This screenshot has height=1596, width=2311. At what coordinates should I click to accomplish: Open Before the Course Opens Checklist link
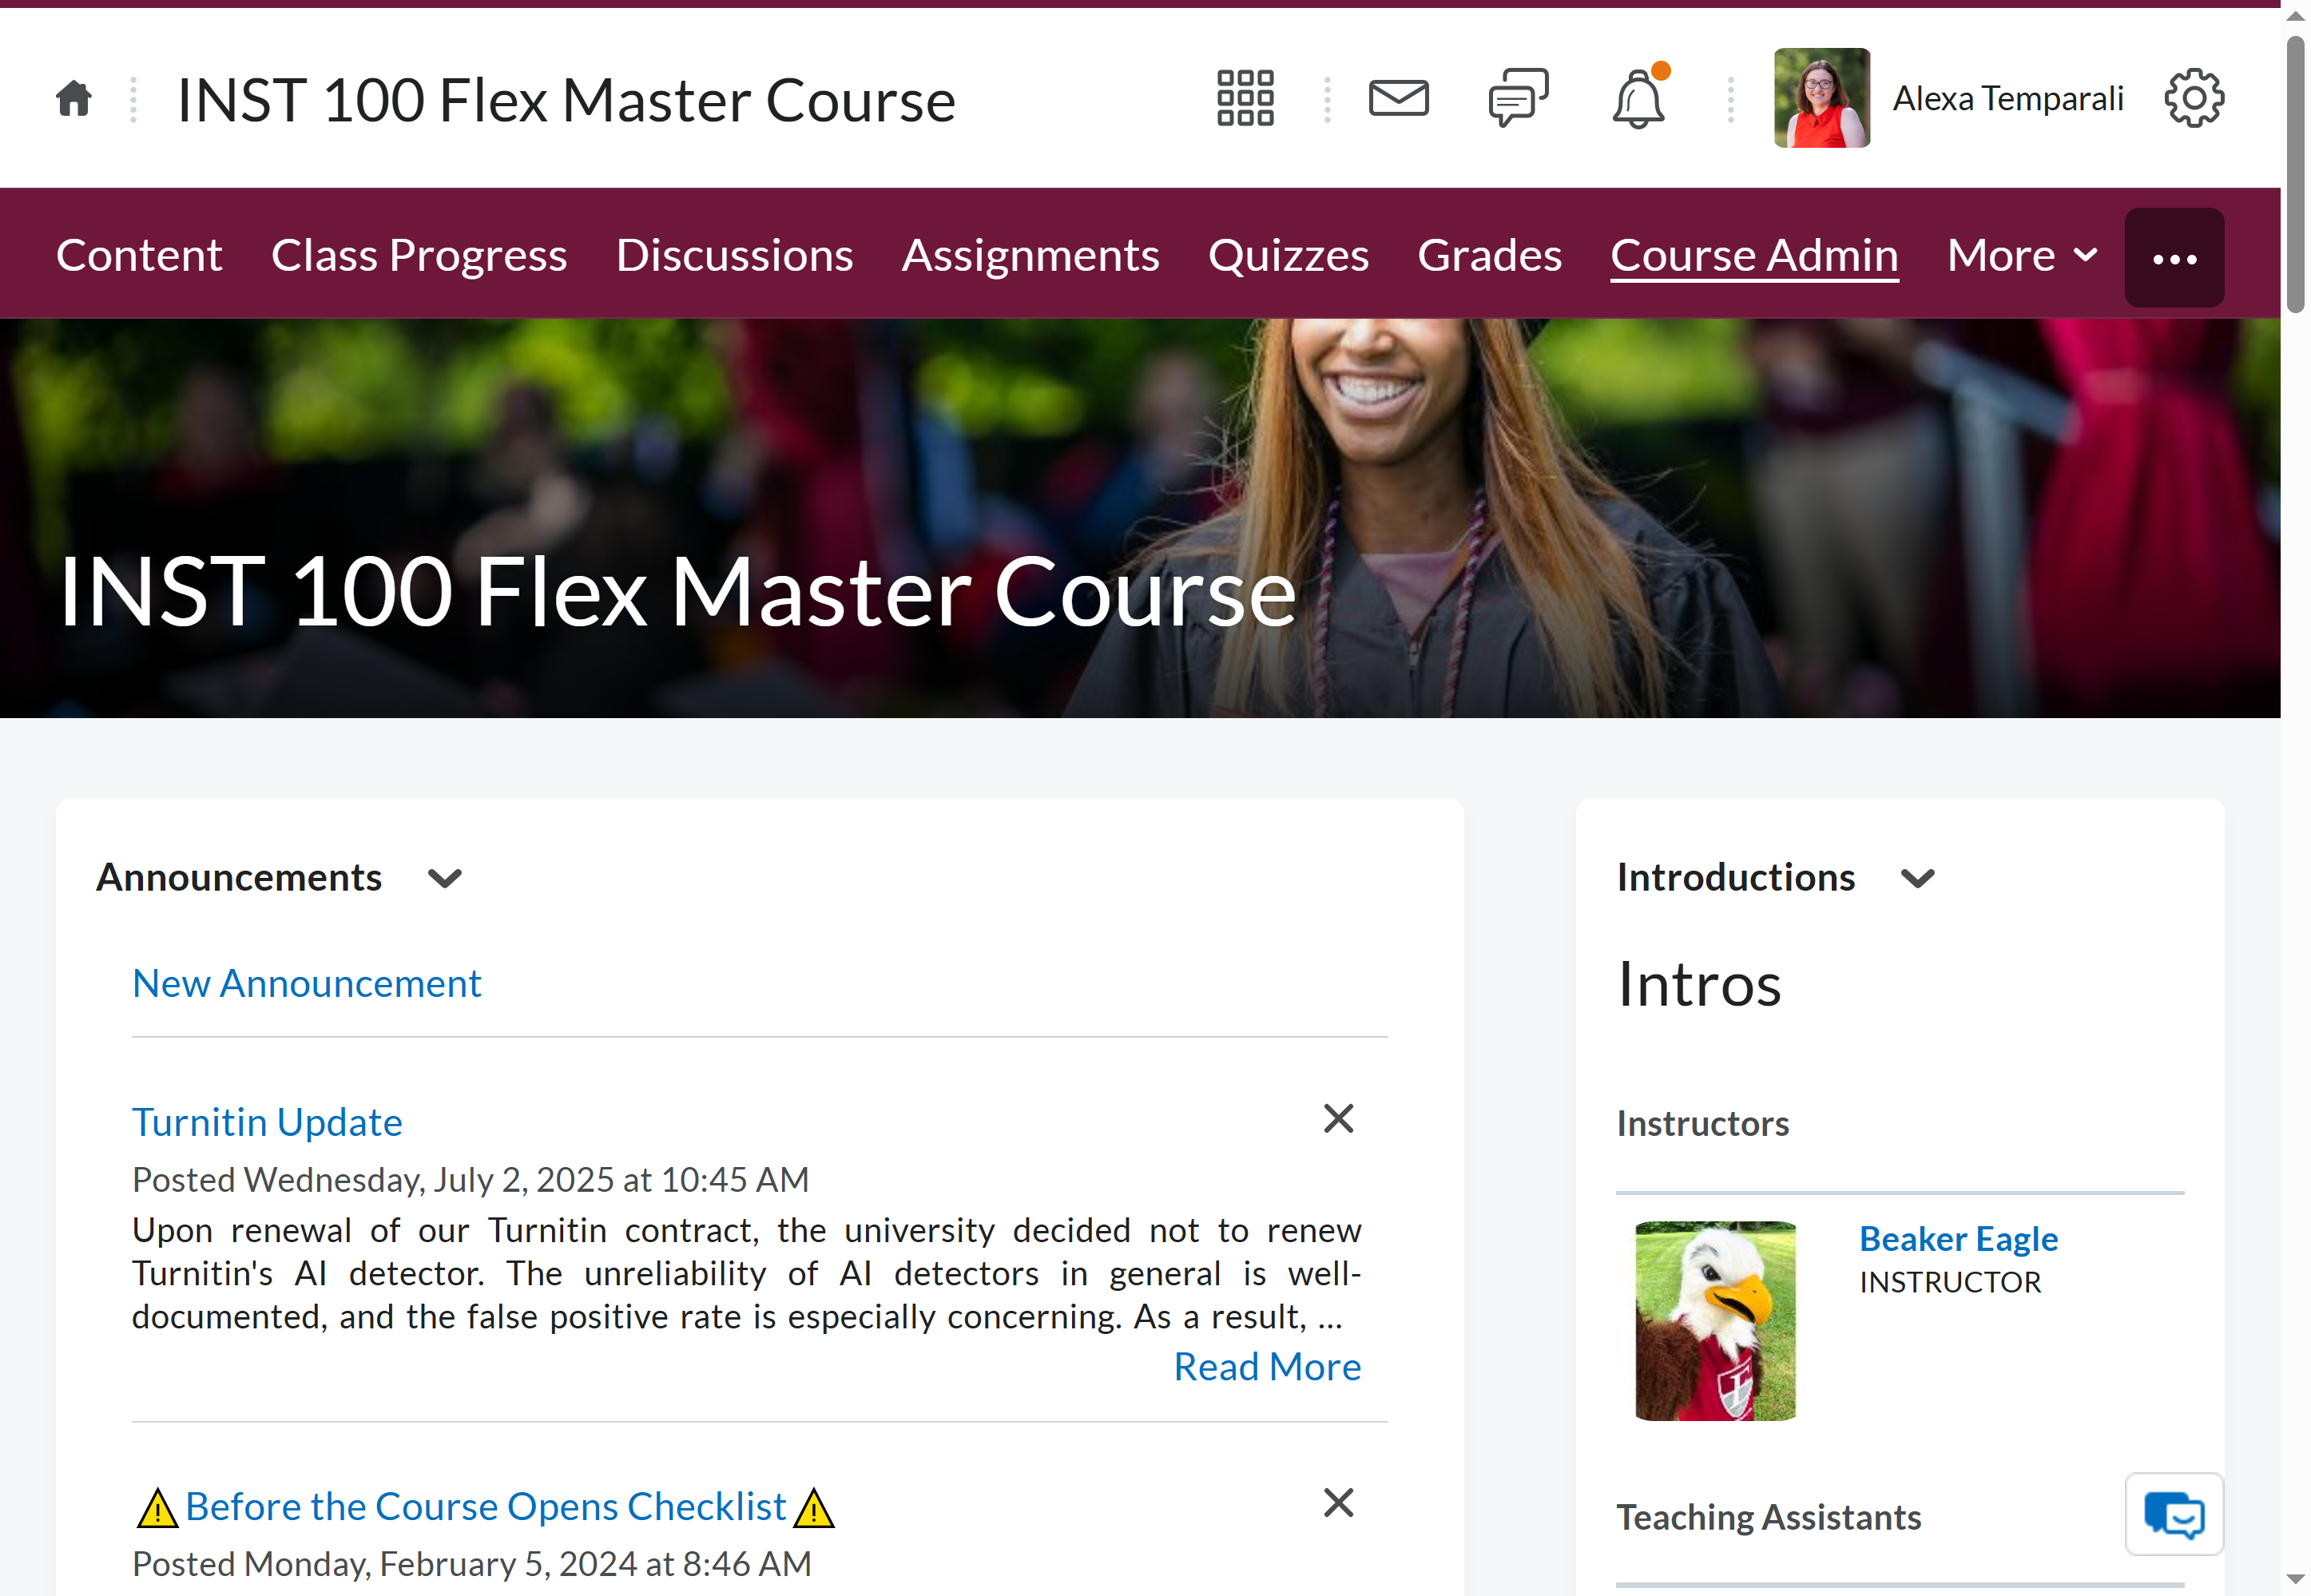485,1506
